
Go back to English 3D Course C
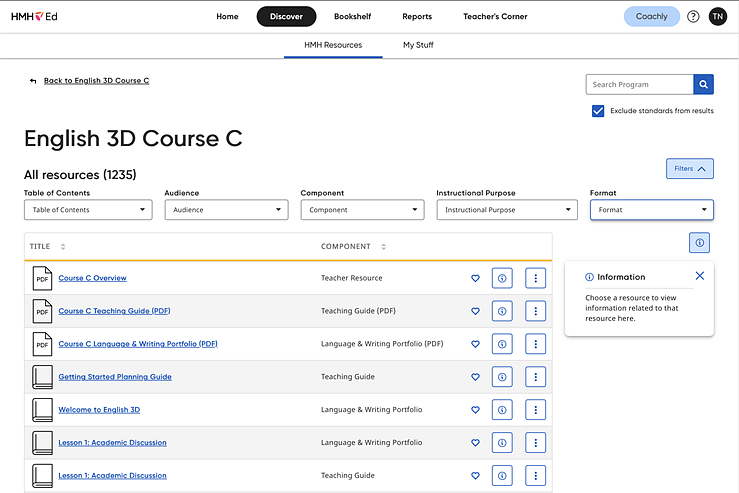96,81
